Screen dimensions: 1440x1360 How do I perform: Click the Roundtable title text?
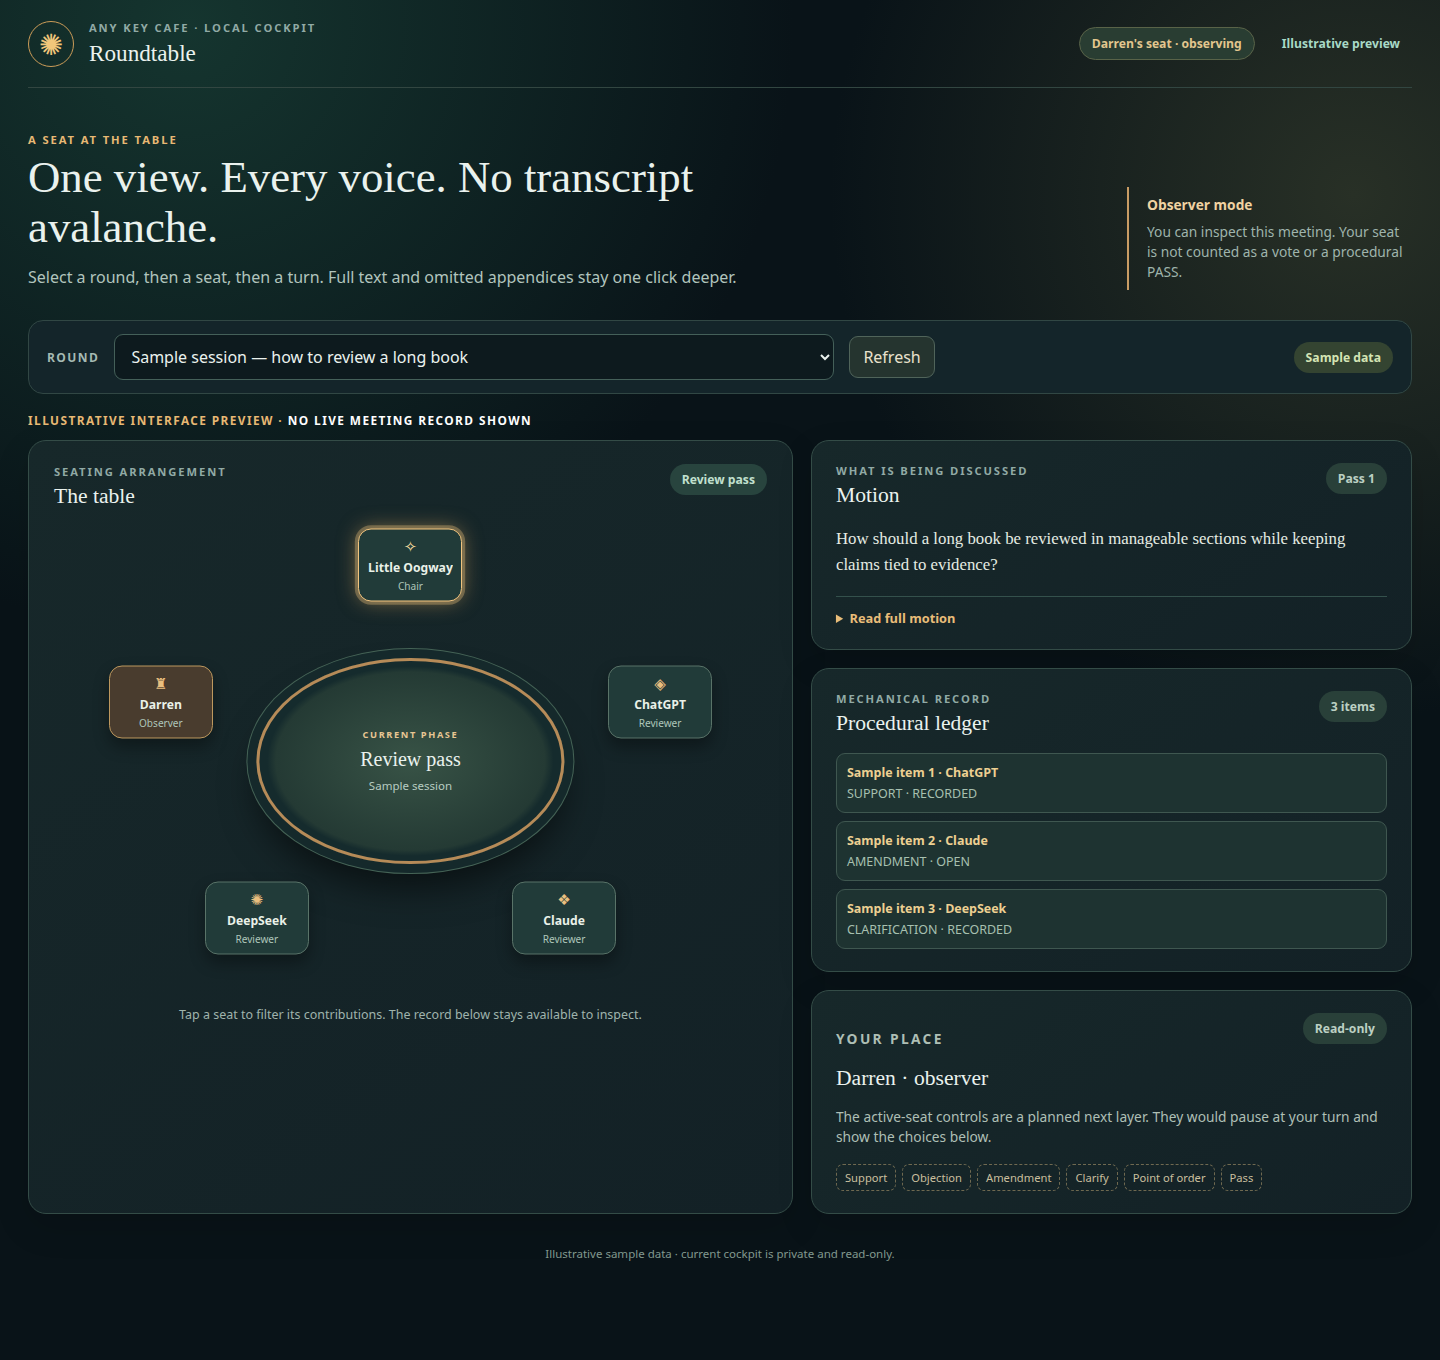pos(142,54)
